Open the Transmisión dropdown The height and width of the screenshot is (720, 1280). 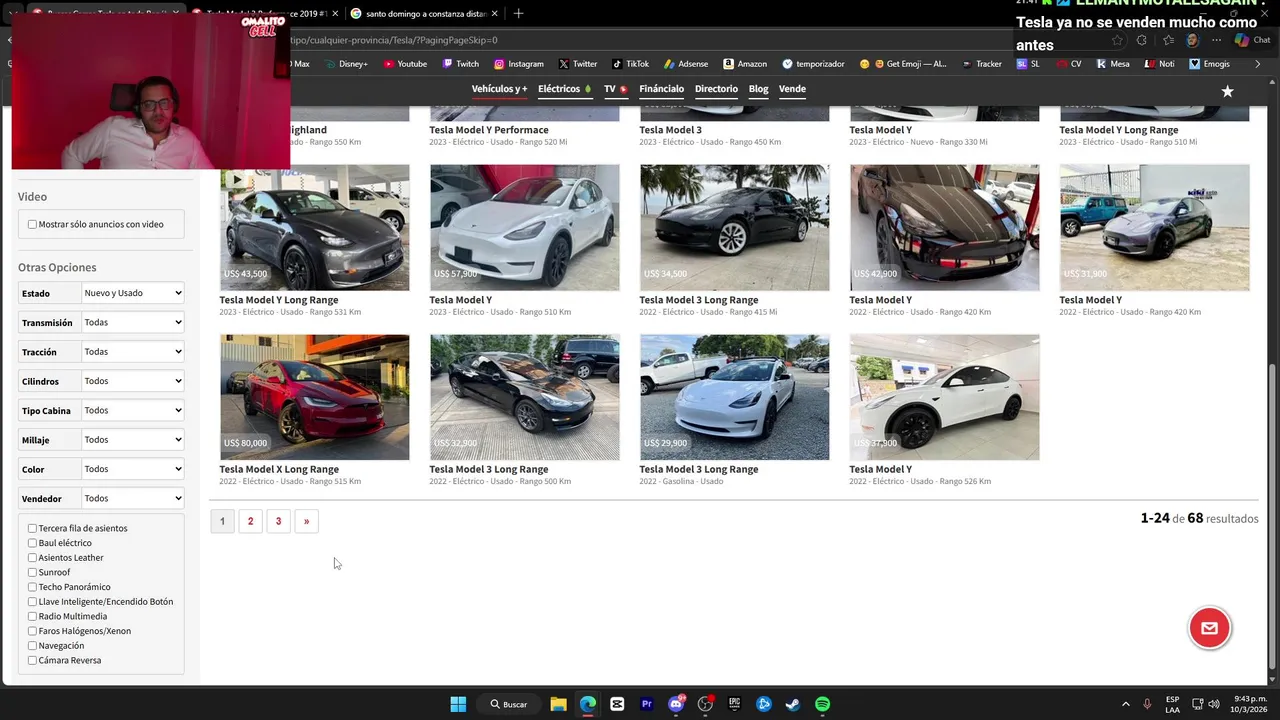click(133, 322)
